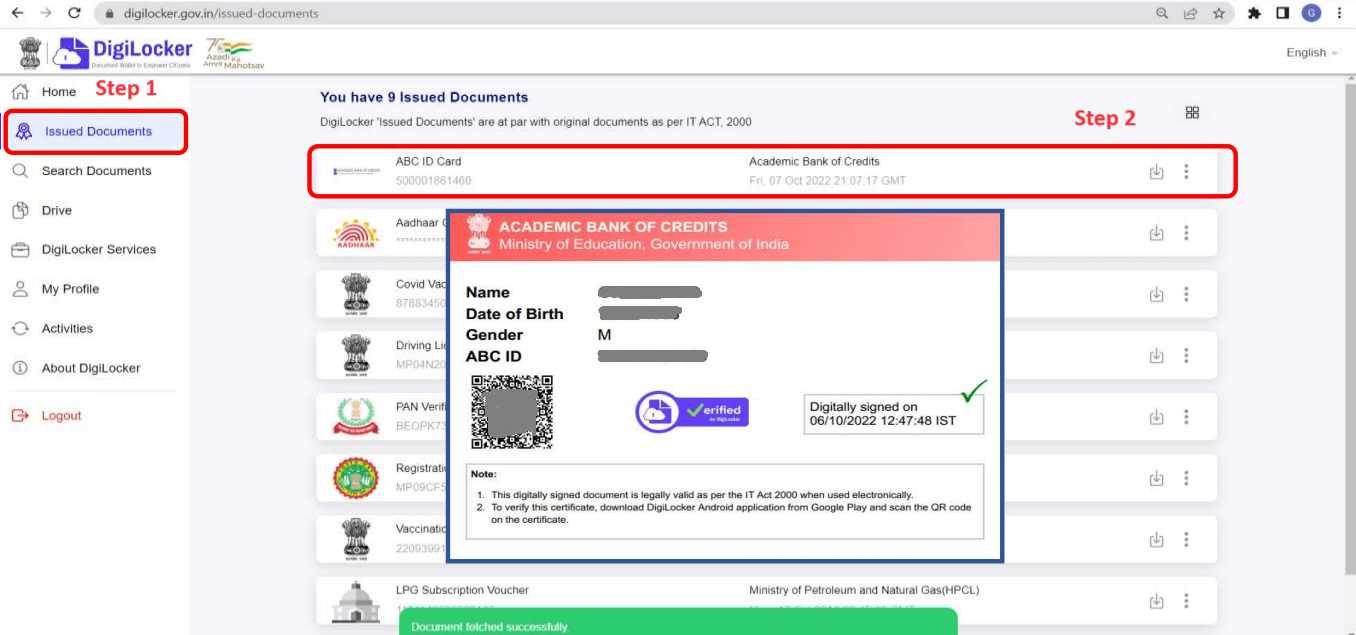
Task: Click the QR code on the ABC certificate
Action: [513, 413]
